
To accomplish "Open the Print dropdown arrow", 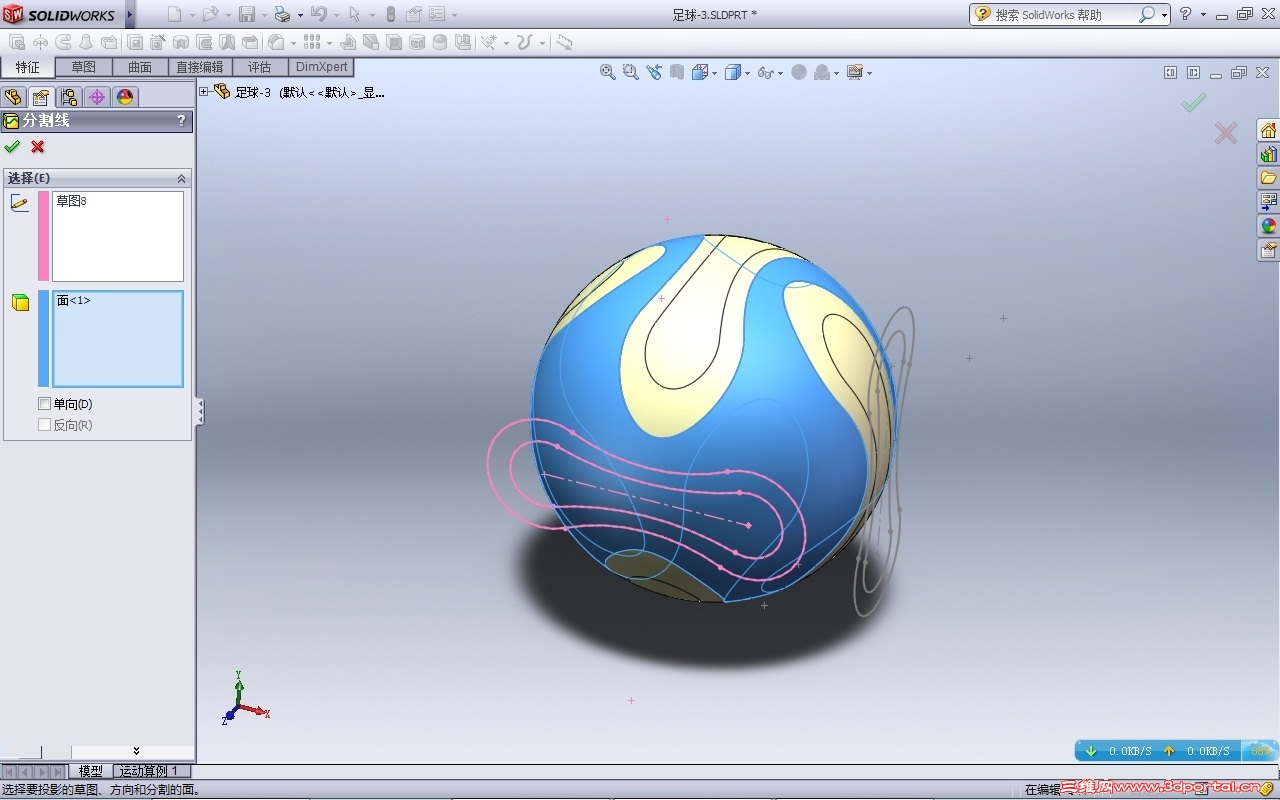I will click(x=299, y=15).
